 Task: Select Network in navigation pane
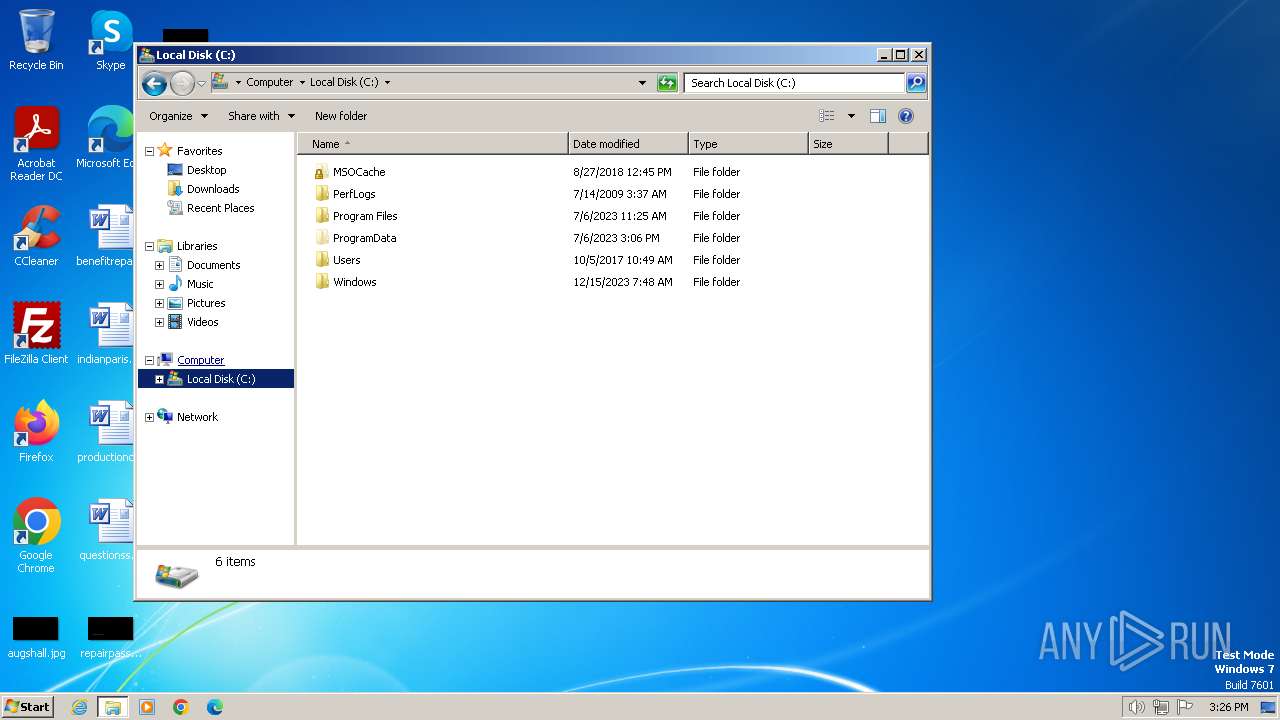point(197,417)
